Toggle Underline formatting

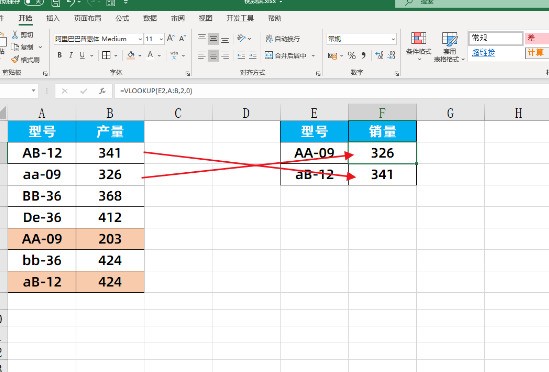point(82,55)
